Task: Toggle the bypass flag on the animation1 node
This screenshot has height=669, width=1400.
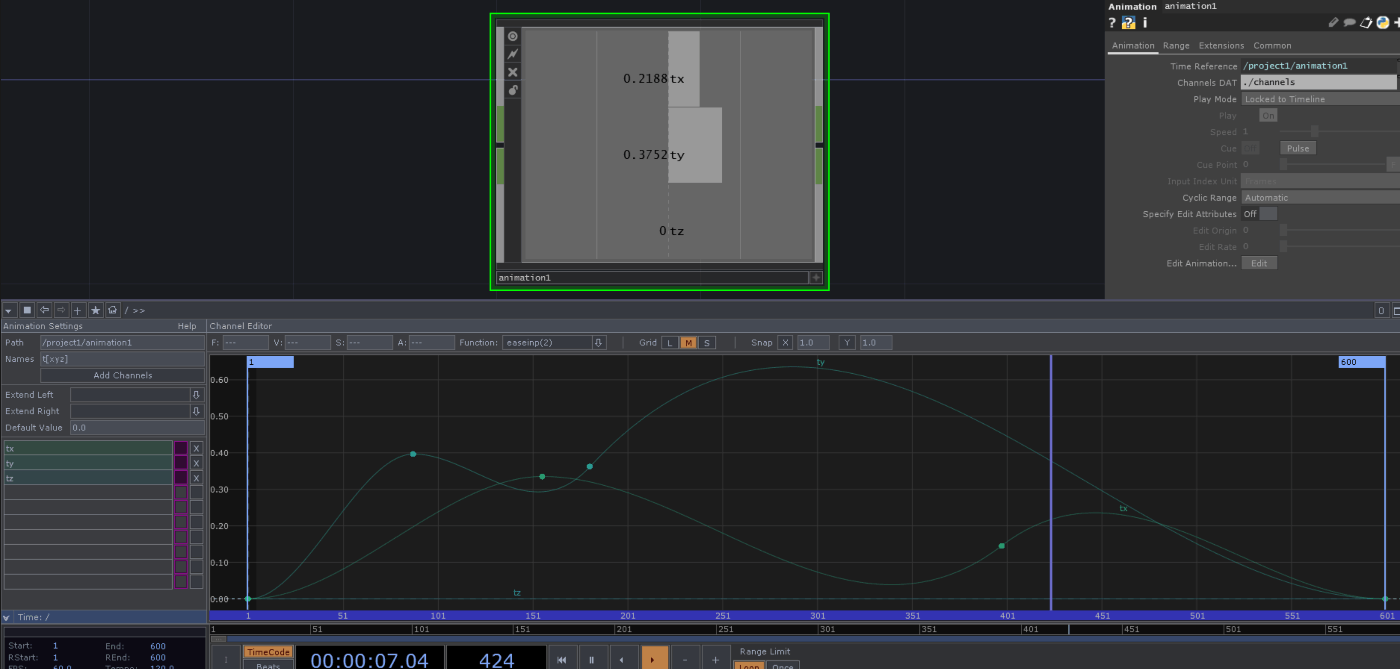Action: tap(513, 54)
